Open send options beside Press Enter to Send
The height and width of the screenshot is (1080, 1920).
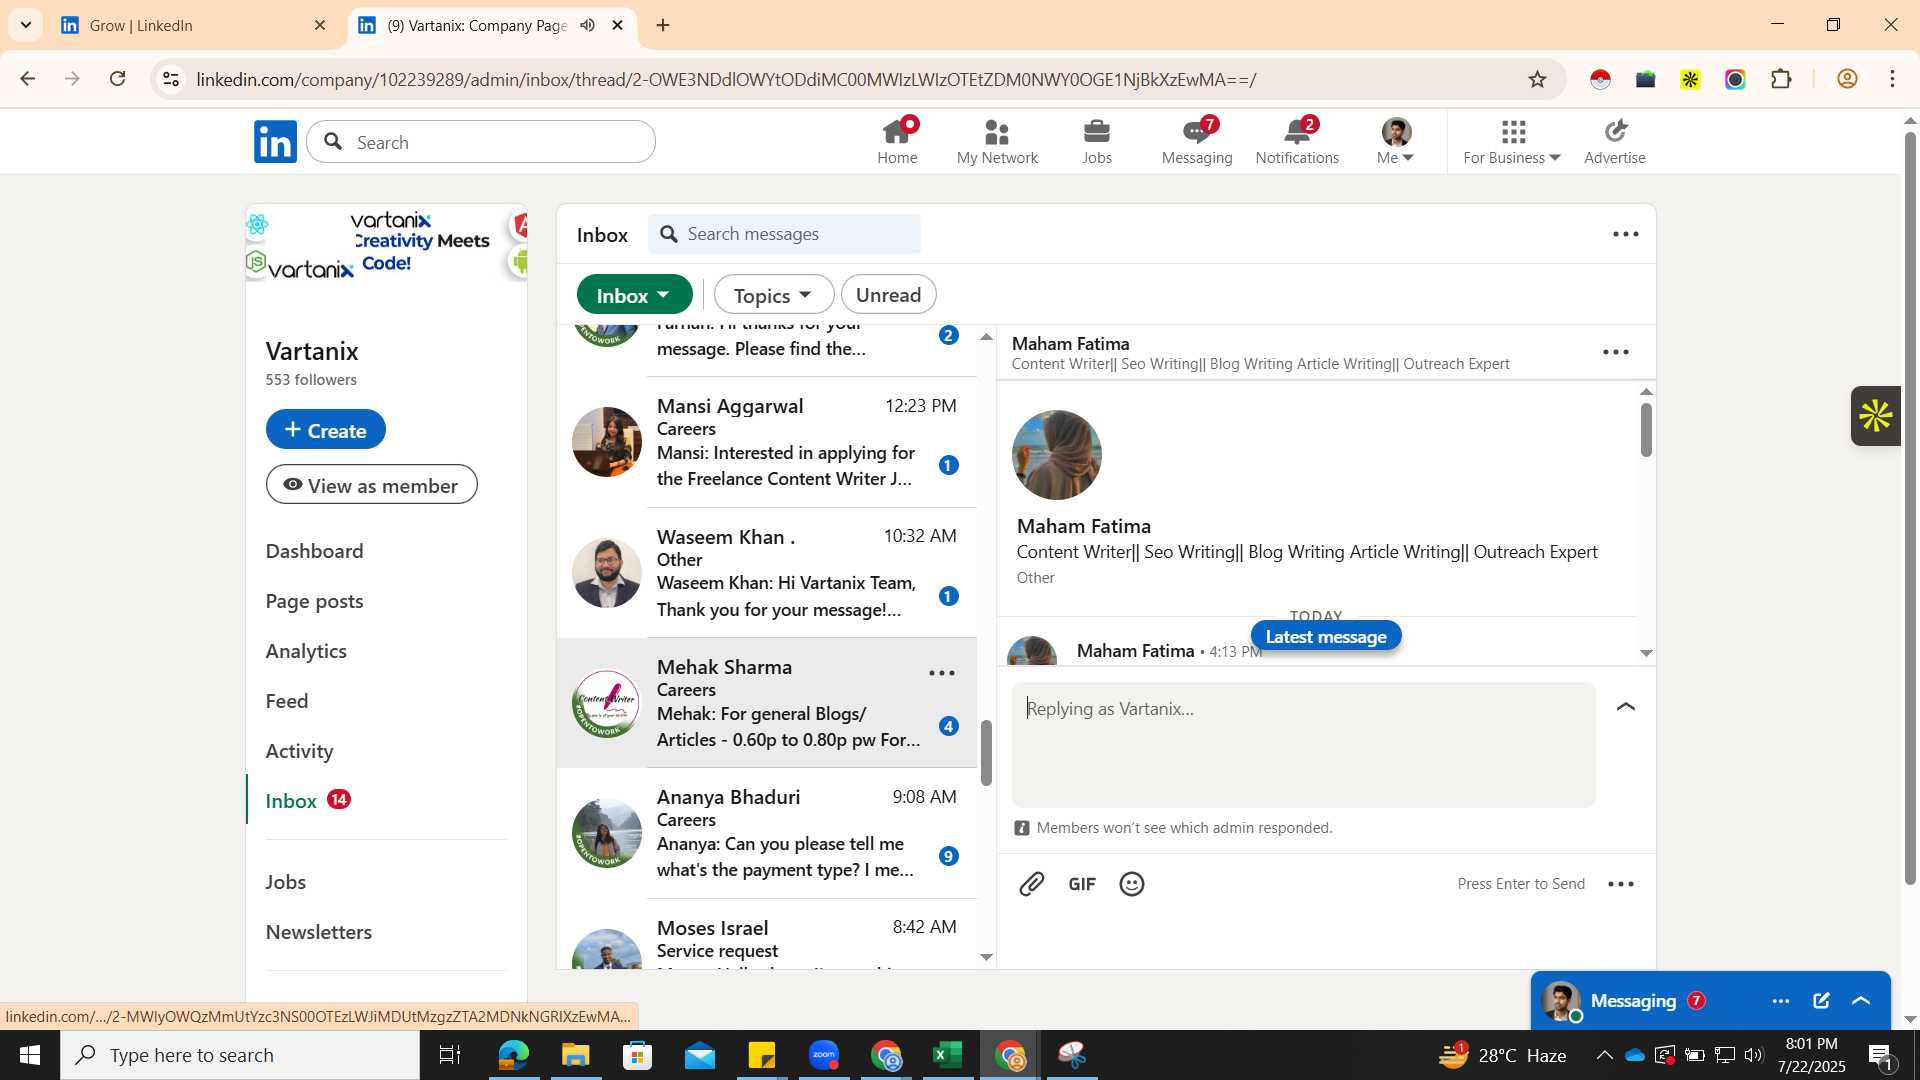[1621, 884]
